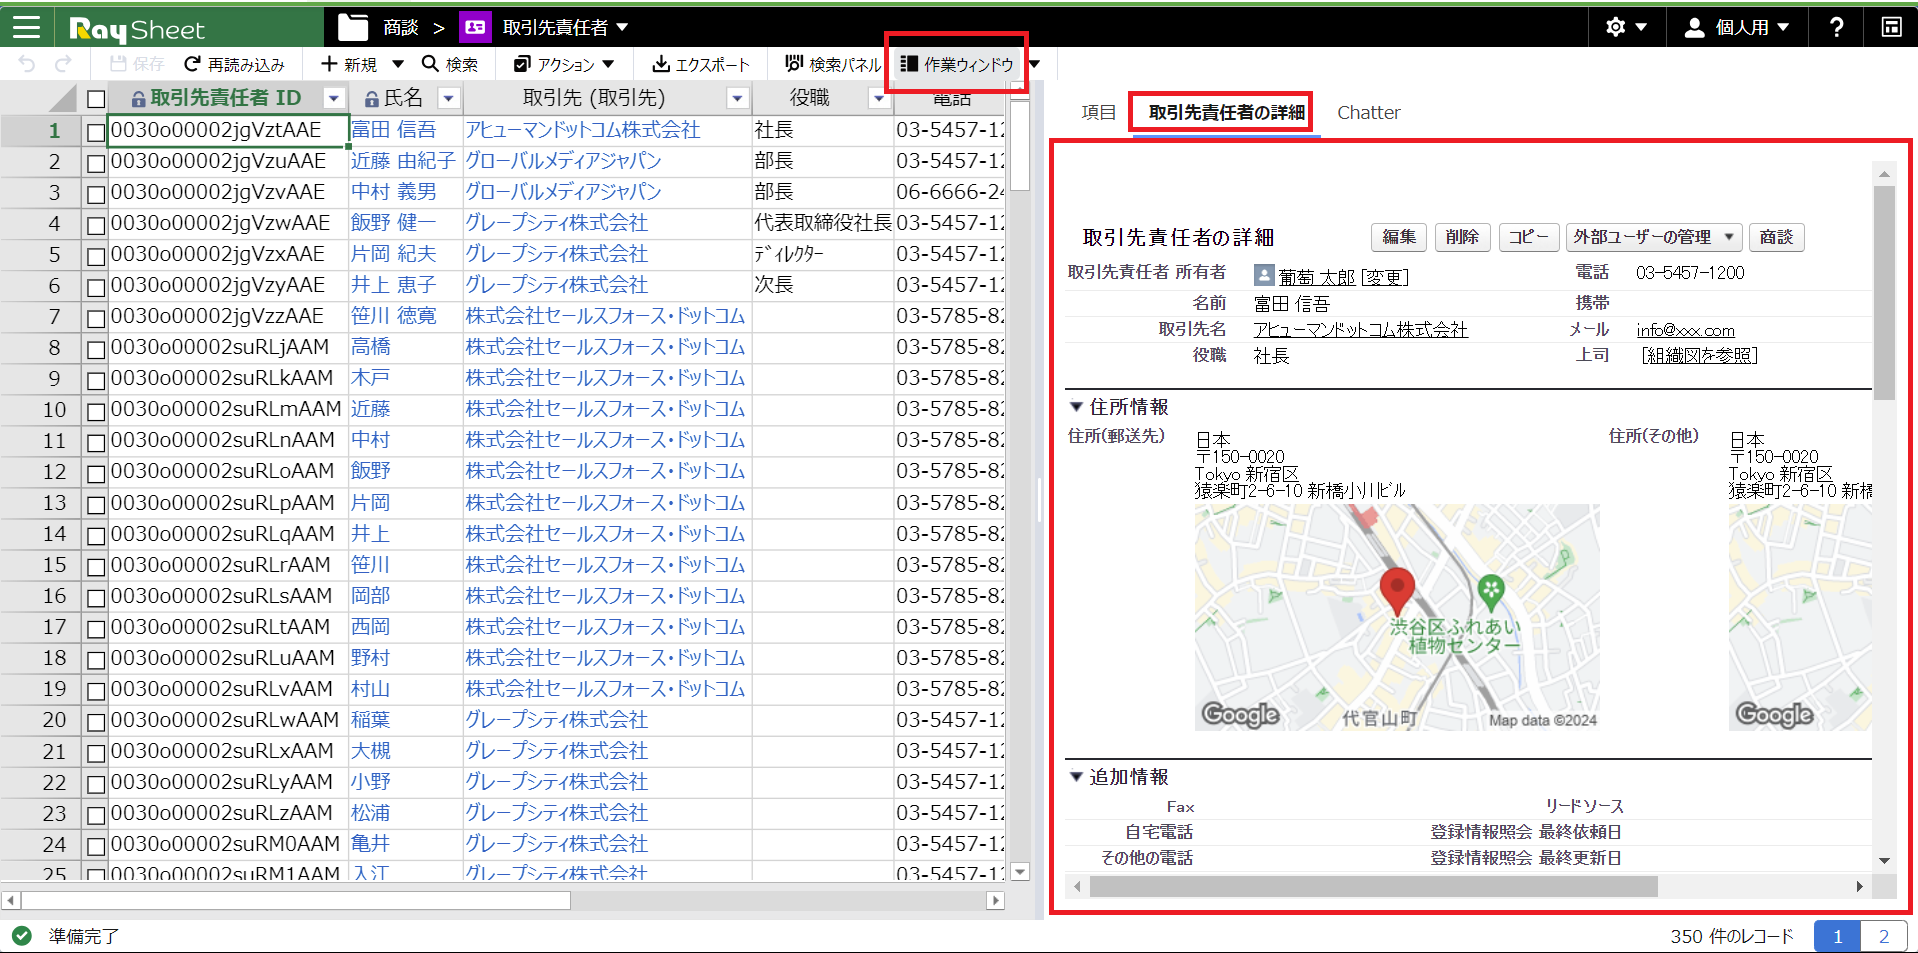Open the 近藤 由紀子 name link

pos(403,161)
